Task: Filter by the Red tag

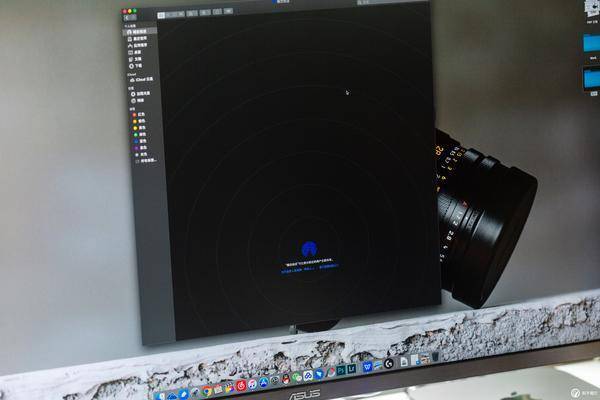Action: (139, 114)
